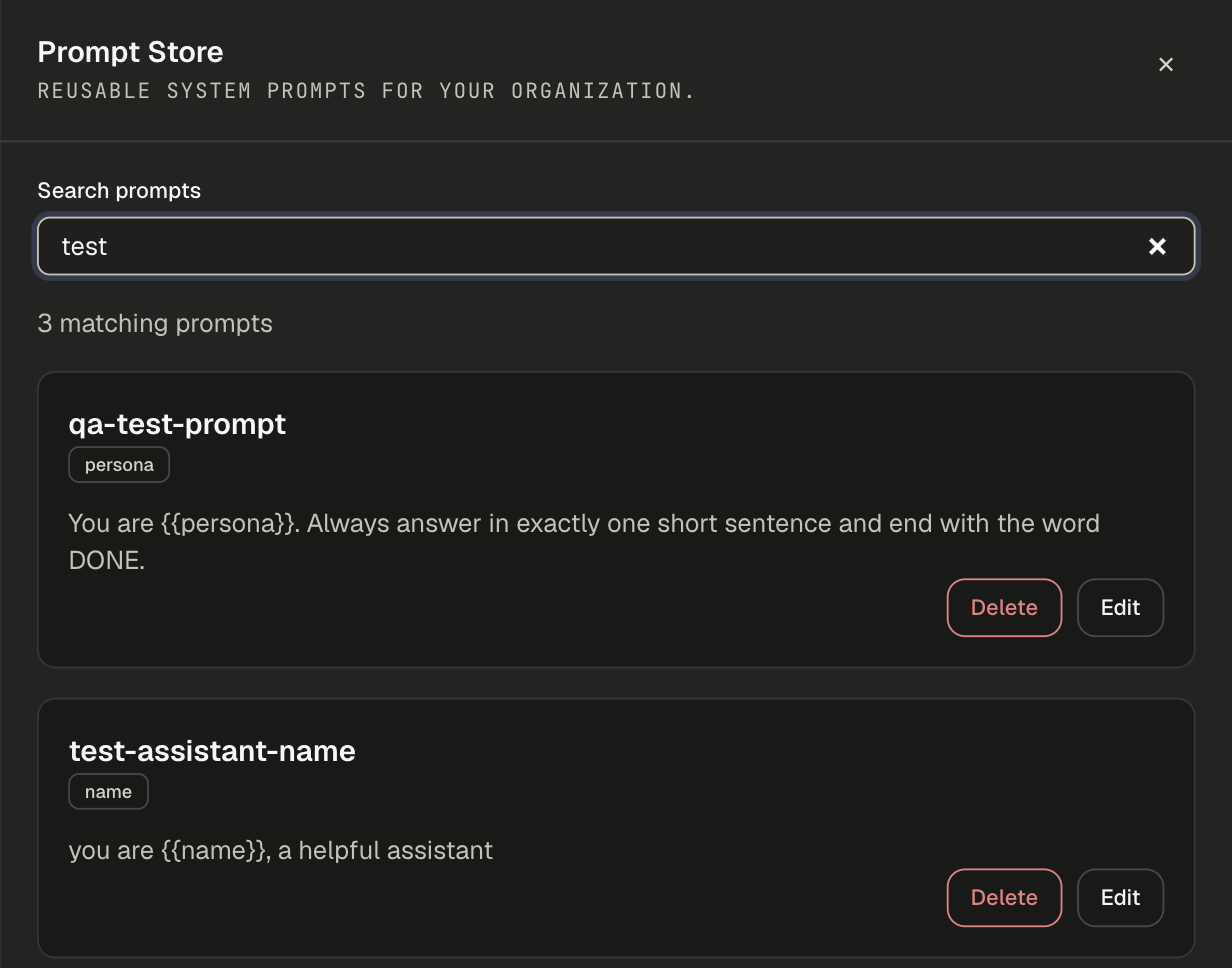The width and height of the screenshot is (1232, 968).
Task: Edit the test-assistant-name prompt
Action: pos(1120,897)
